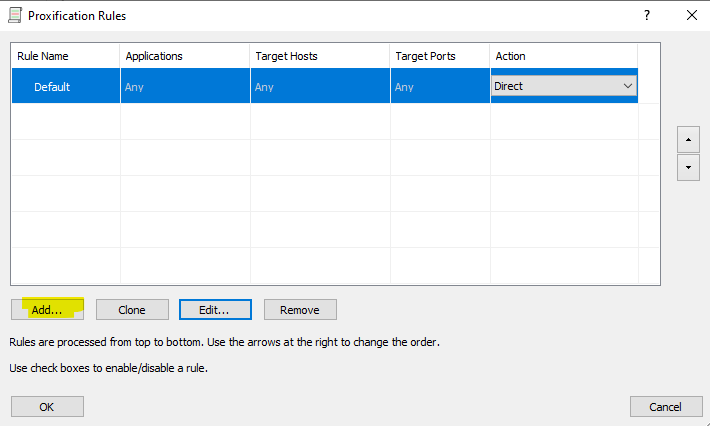Open the Edit... rule dialog
The height and width of the screenshot is (426, 710).
(215, 310)
